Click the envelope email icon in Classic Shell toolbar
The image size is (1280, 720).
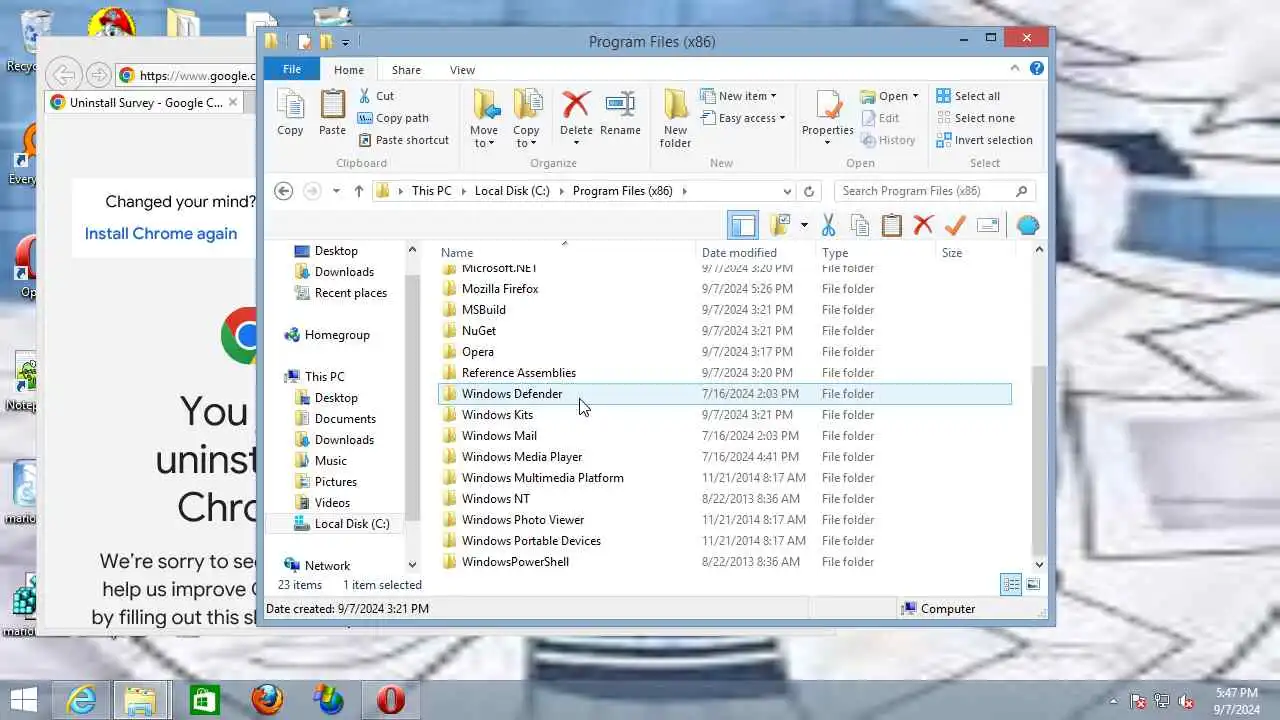pos(988,225)
